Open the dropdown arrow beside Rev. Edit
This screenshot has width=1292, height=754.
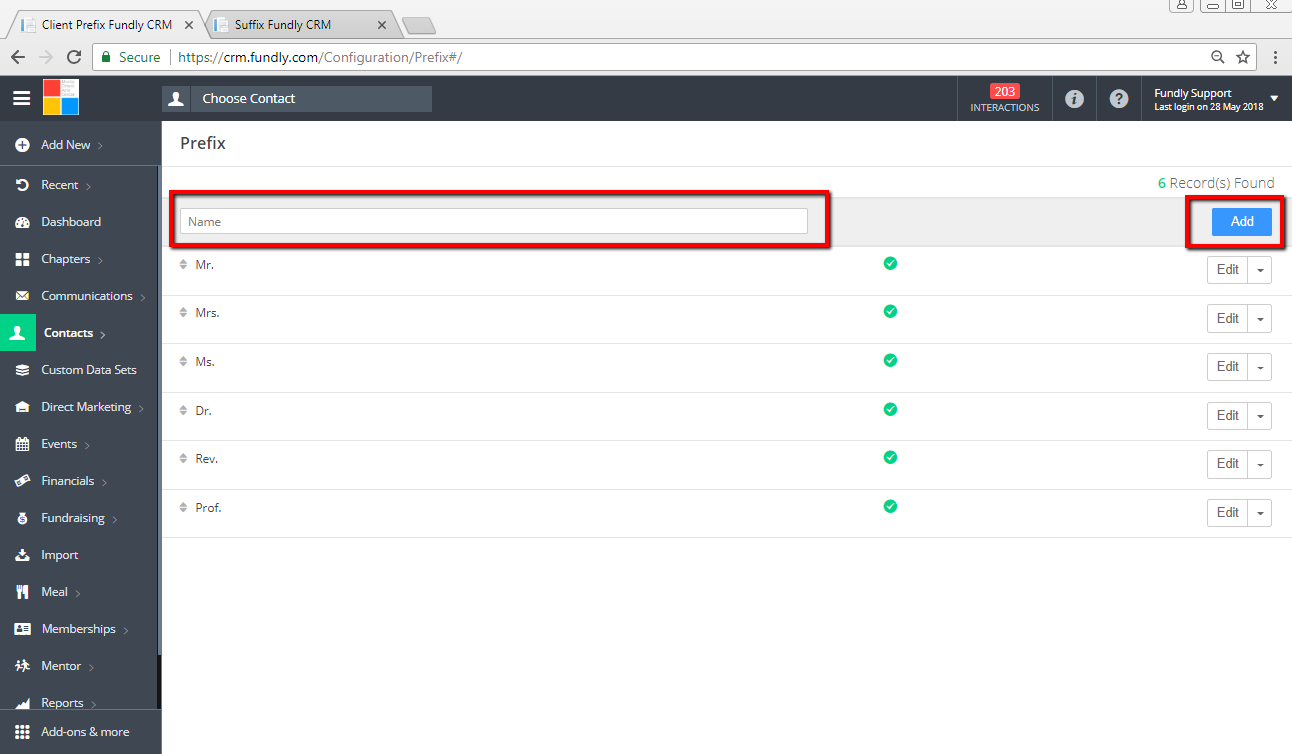point(1260,464)
